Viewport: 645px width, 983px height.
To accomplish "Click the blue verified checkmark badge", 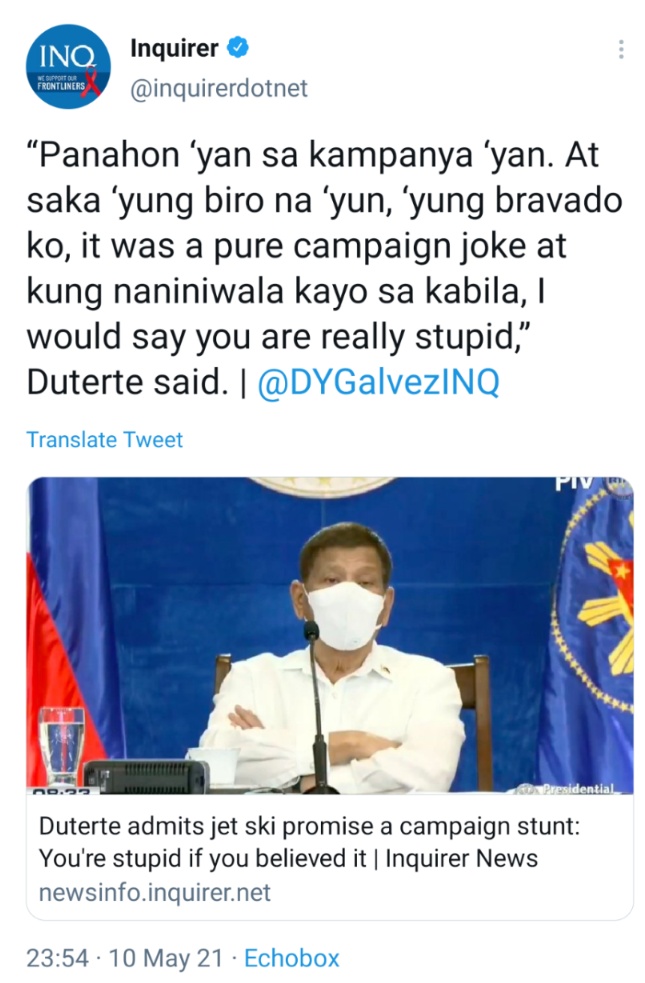I will [238, 48].
